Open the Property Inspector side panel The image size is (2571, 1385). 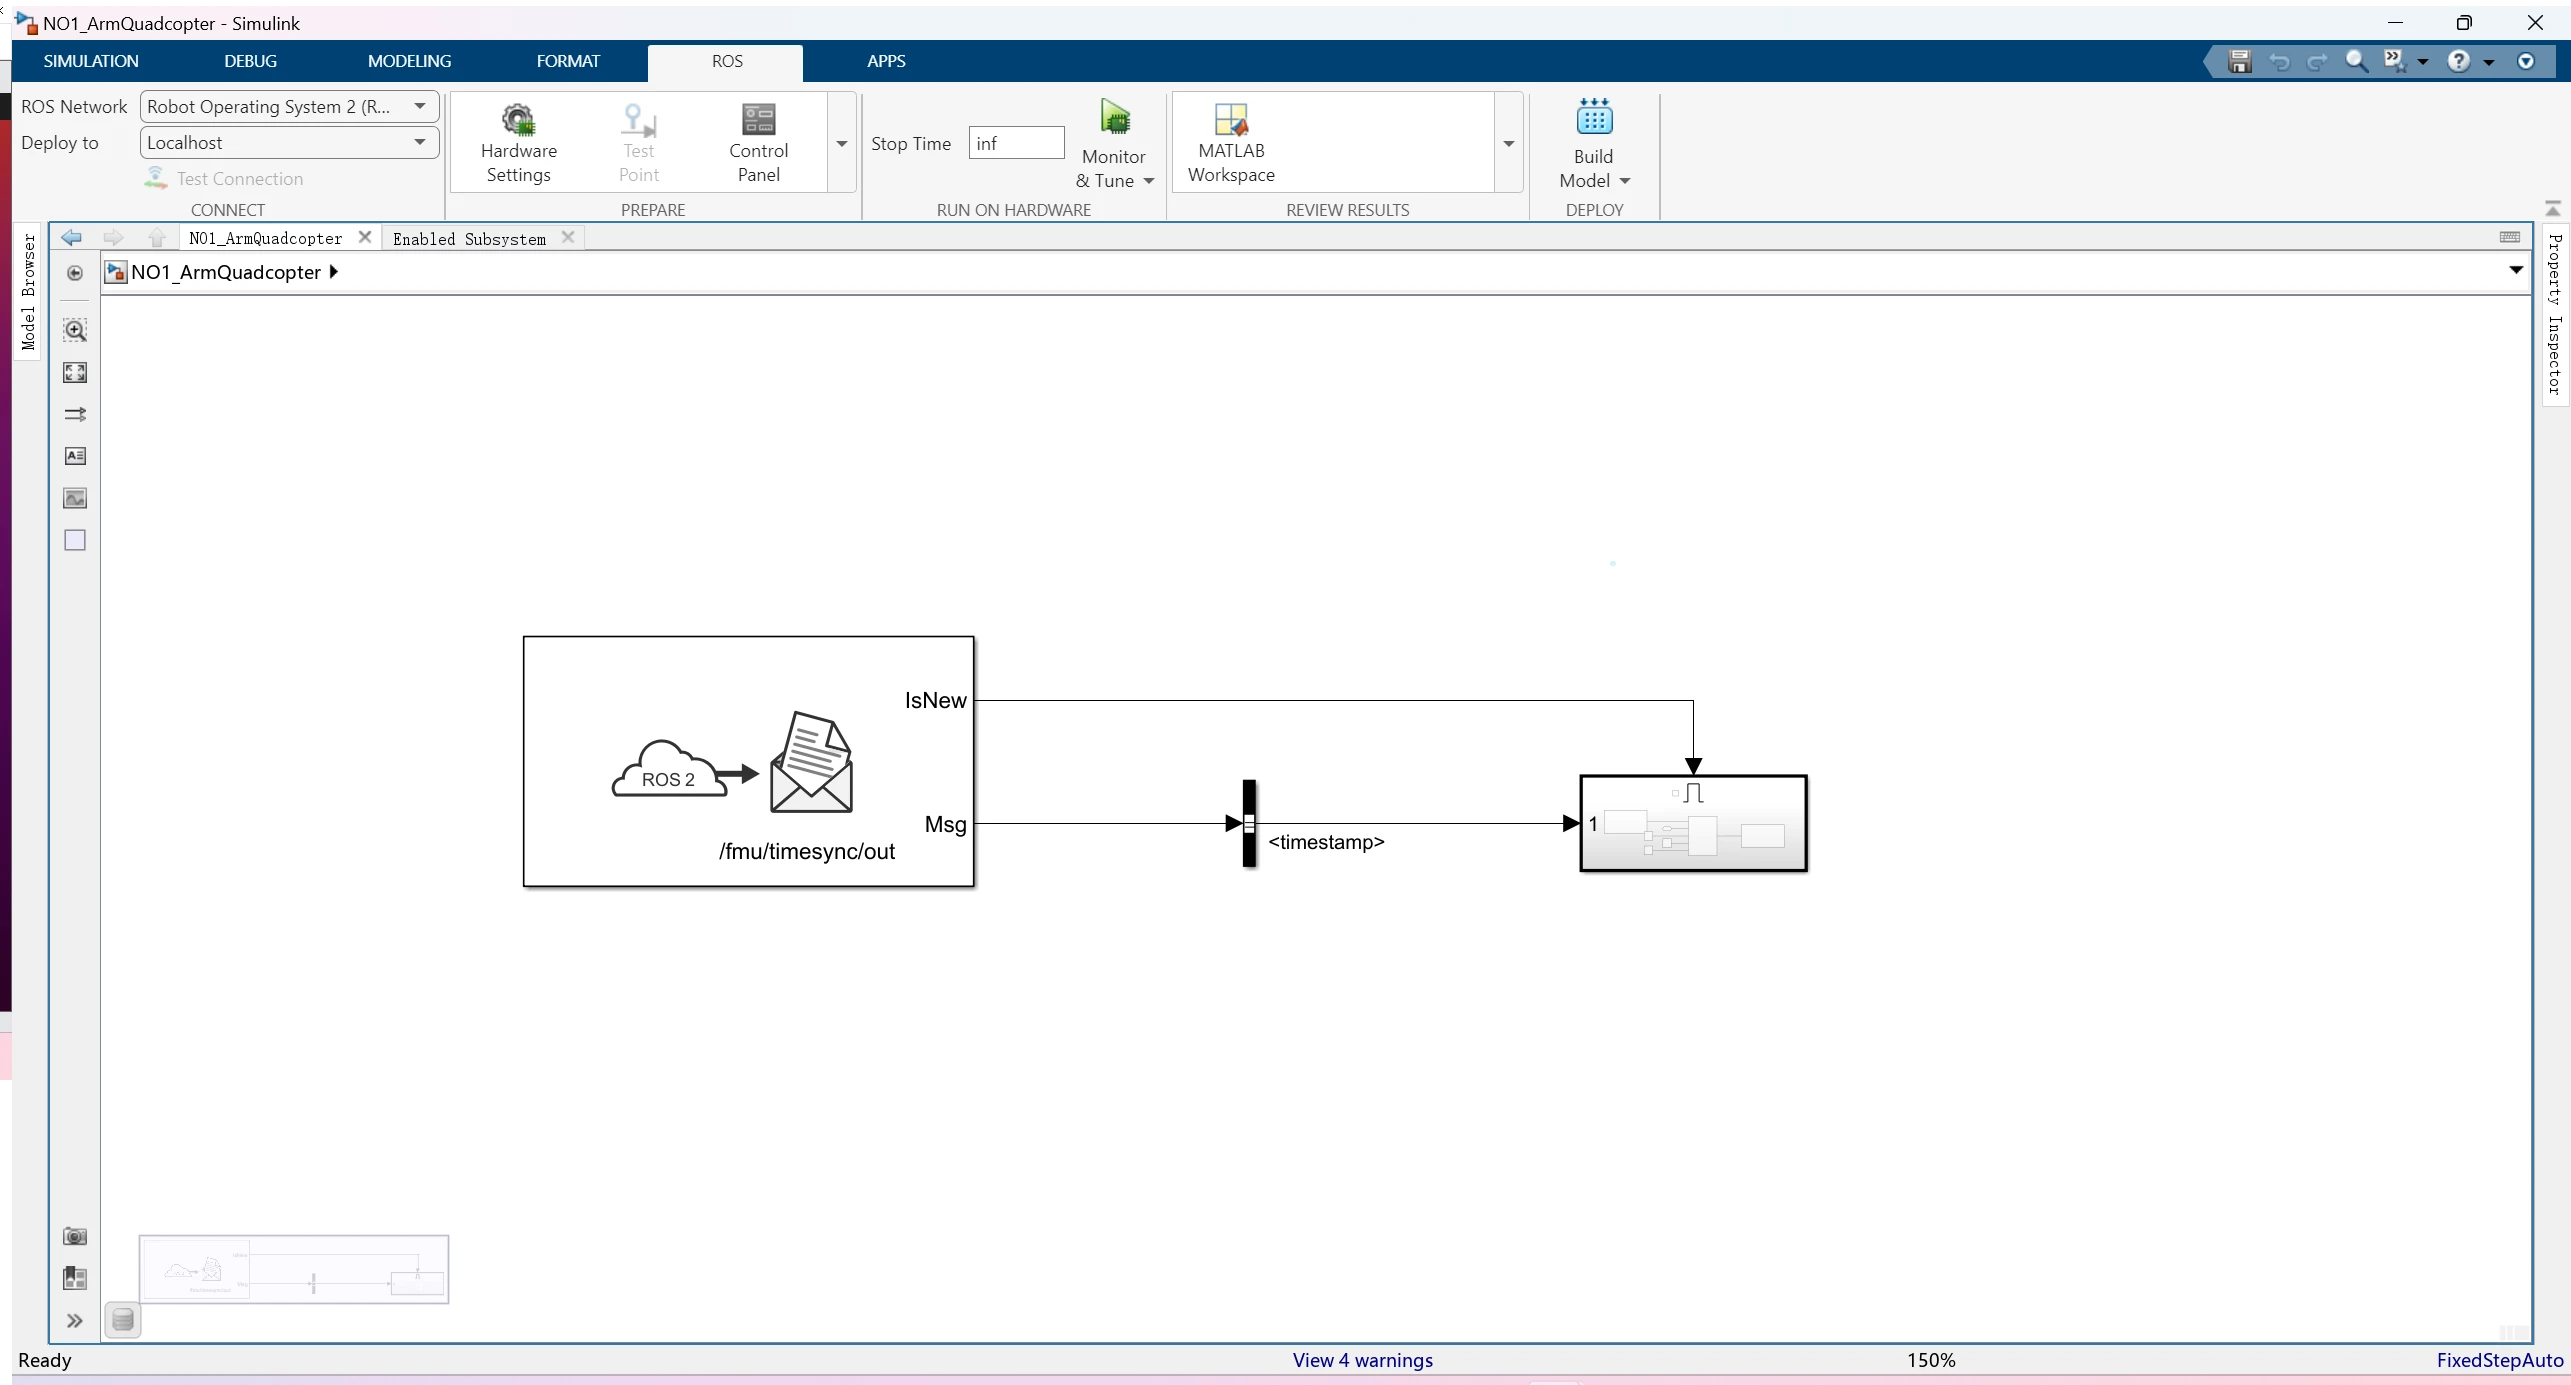coord(2554,314)
